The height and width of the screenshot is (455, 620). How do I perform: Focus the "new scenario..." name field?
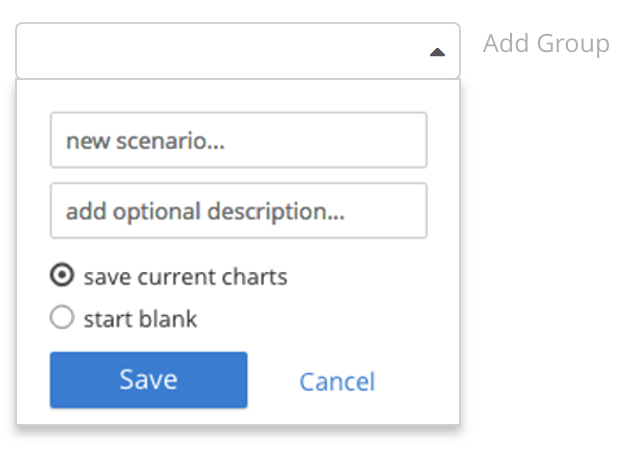(238, 140)
